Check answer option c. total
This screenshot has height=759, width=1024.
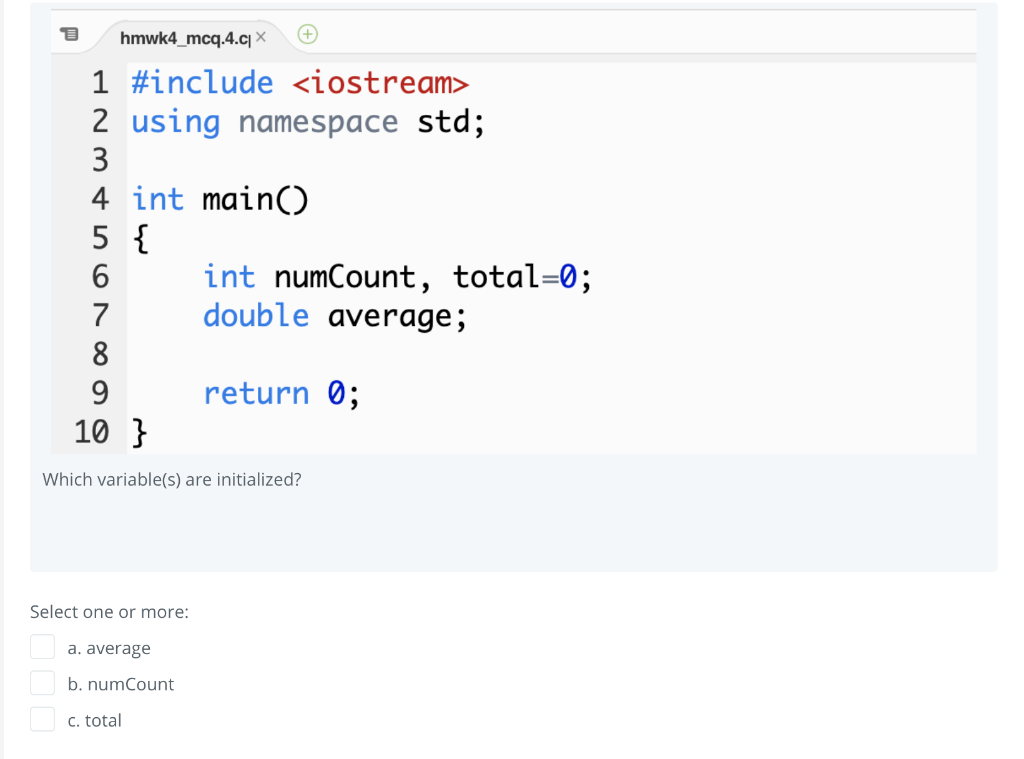pos(42,718)
